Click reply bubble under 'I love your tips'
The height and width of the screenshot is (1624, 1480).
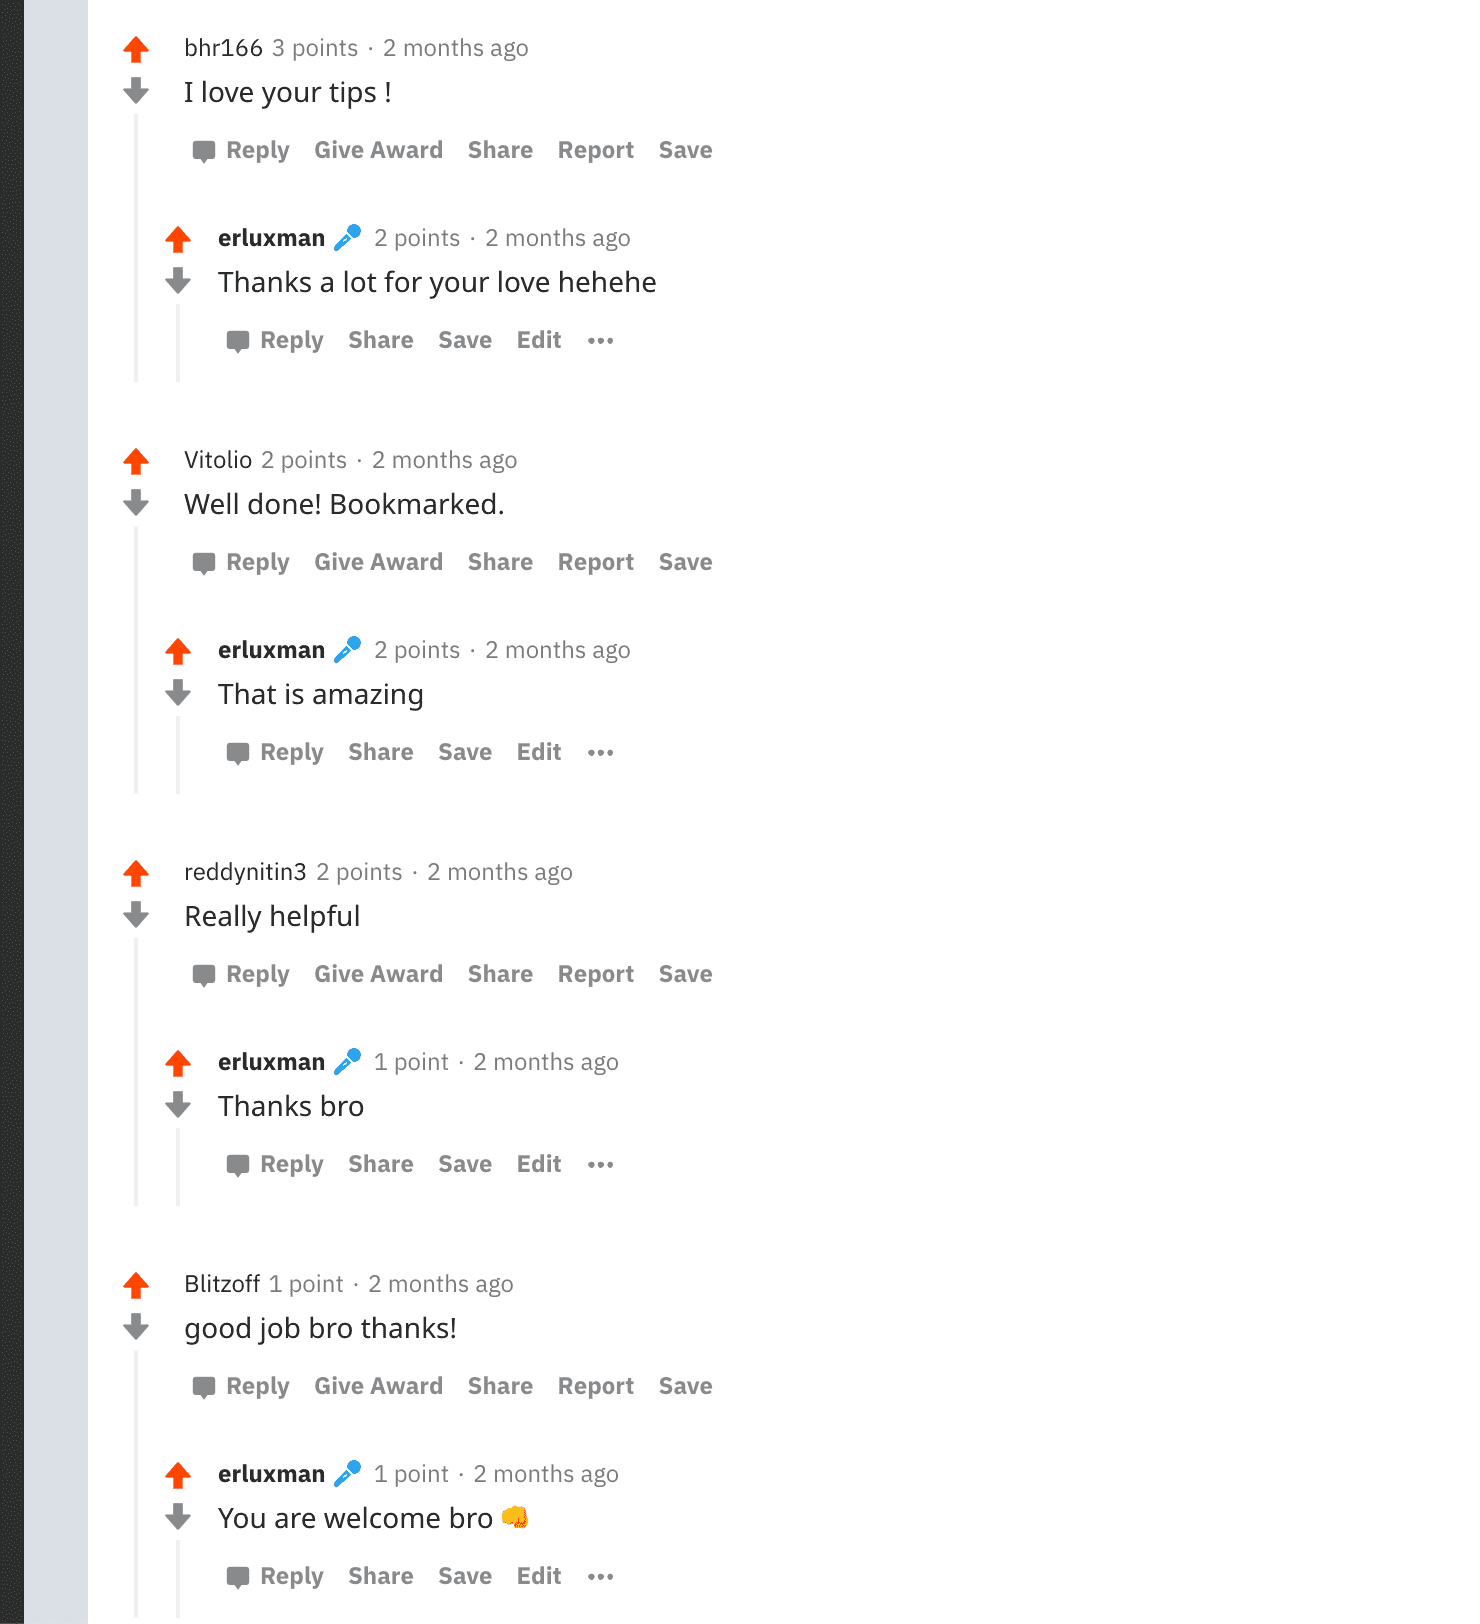coord(204,151)
